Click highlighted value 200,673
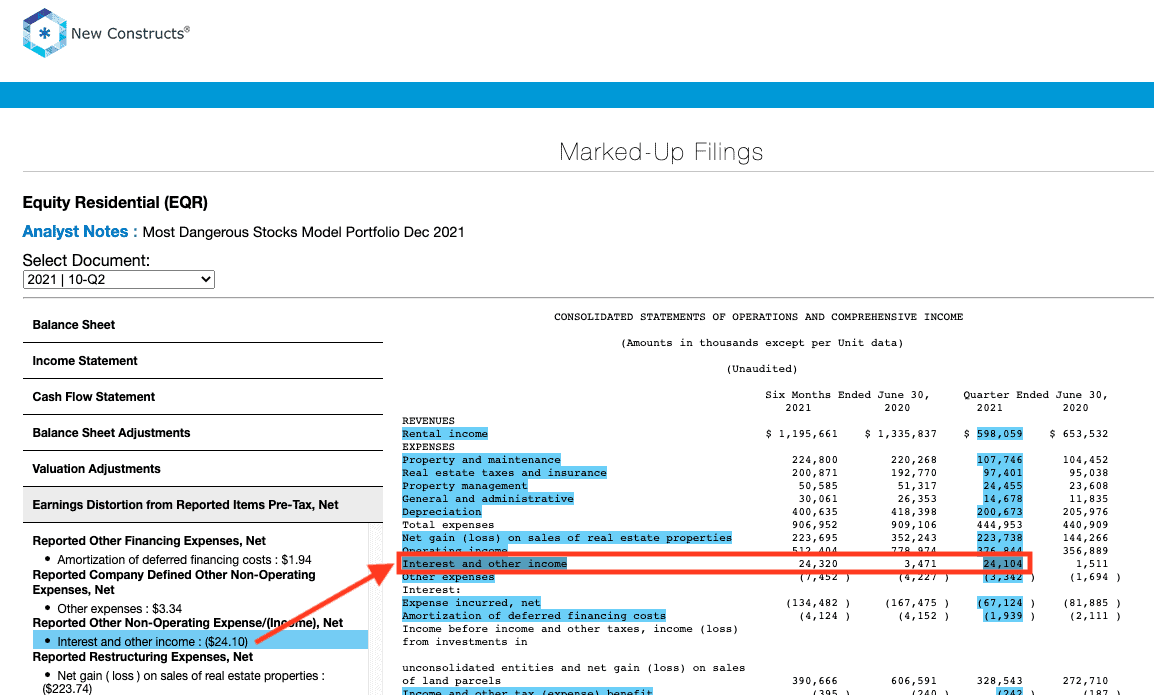 coord(999,512)
